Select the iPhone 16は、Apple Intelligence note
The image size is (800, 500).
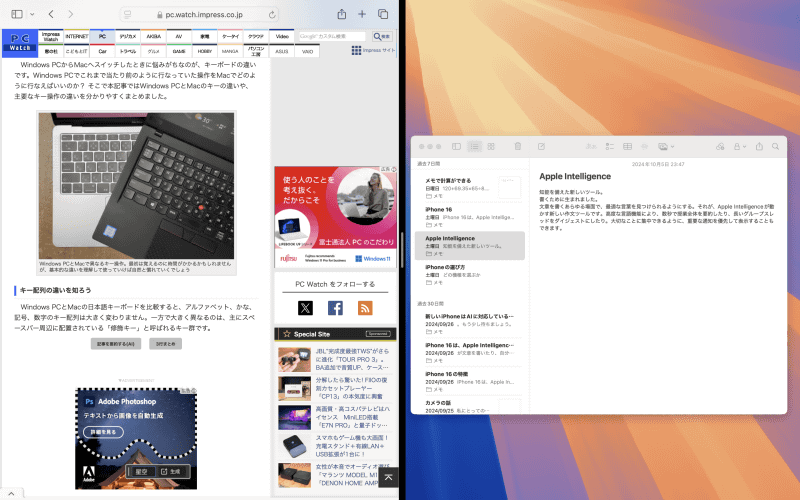(x=469, y=353)
